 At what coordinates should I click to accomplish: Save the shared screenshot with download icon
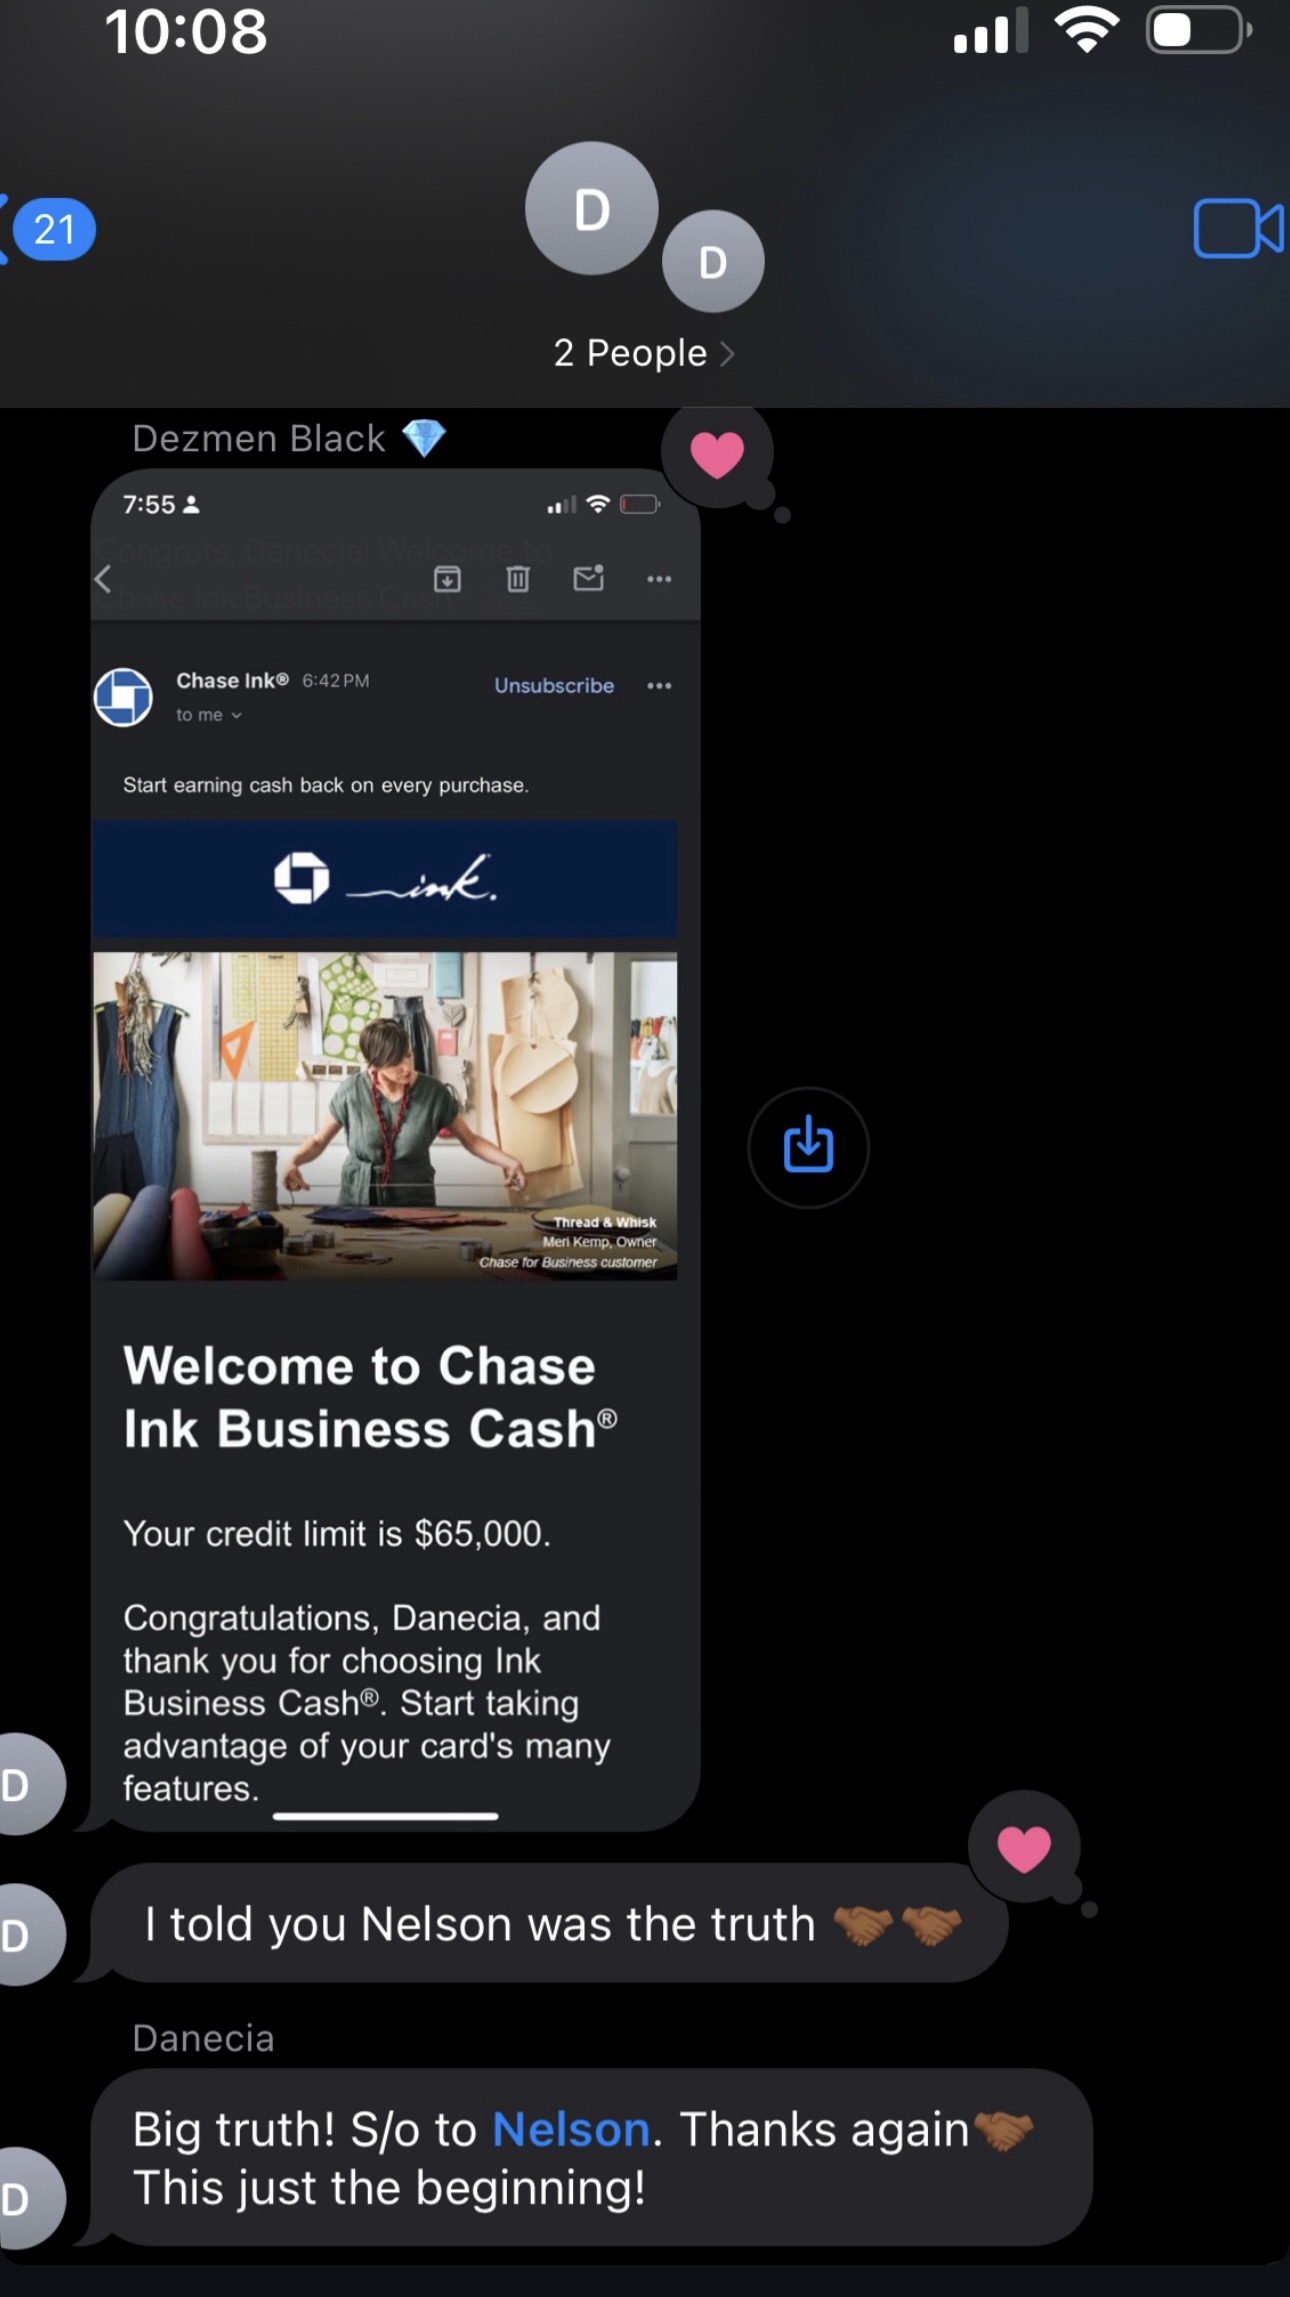pos(808,1147)
